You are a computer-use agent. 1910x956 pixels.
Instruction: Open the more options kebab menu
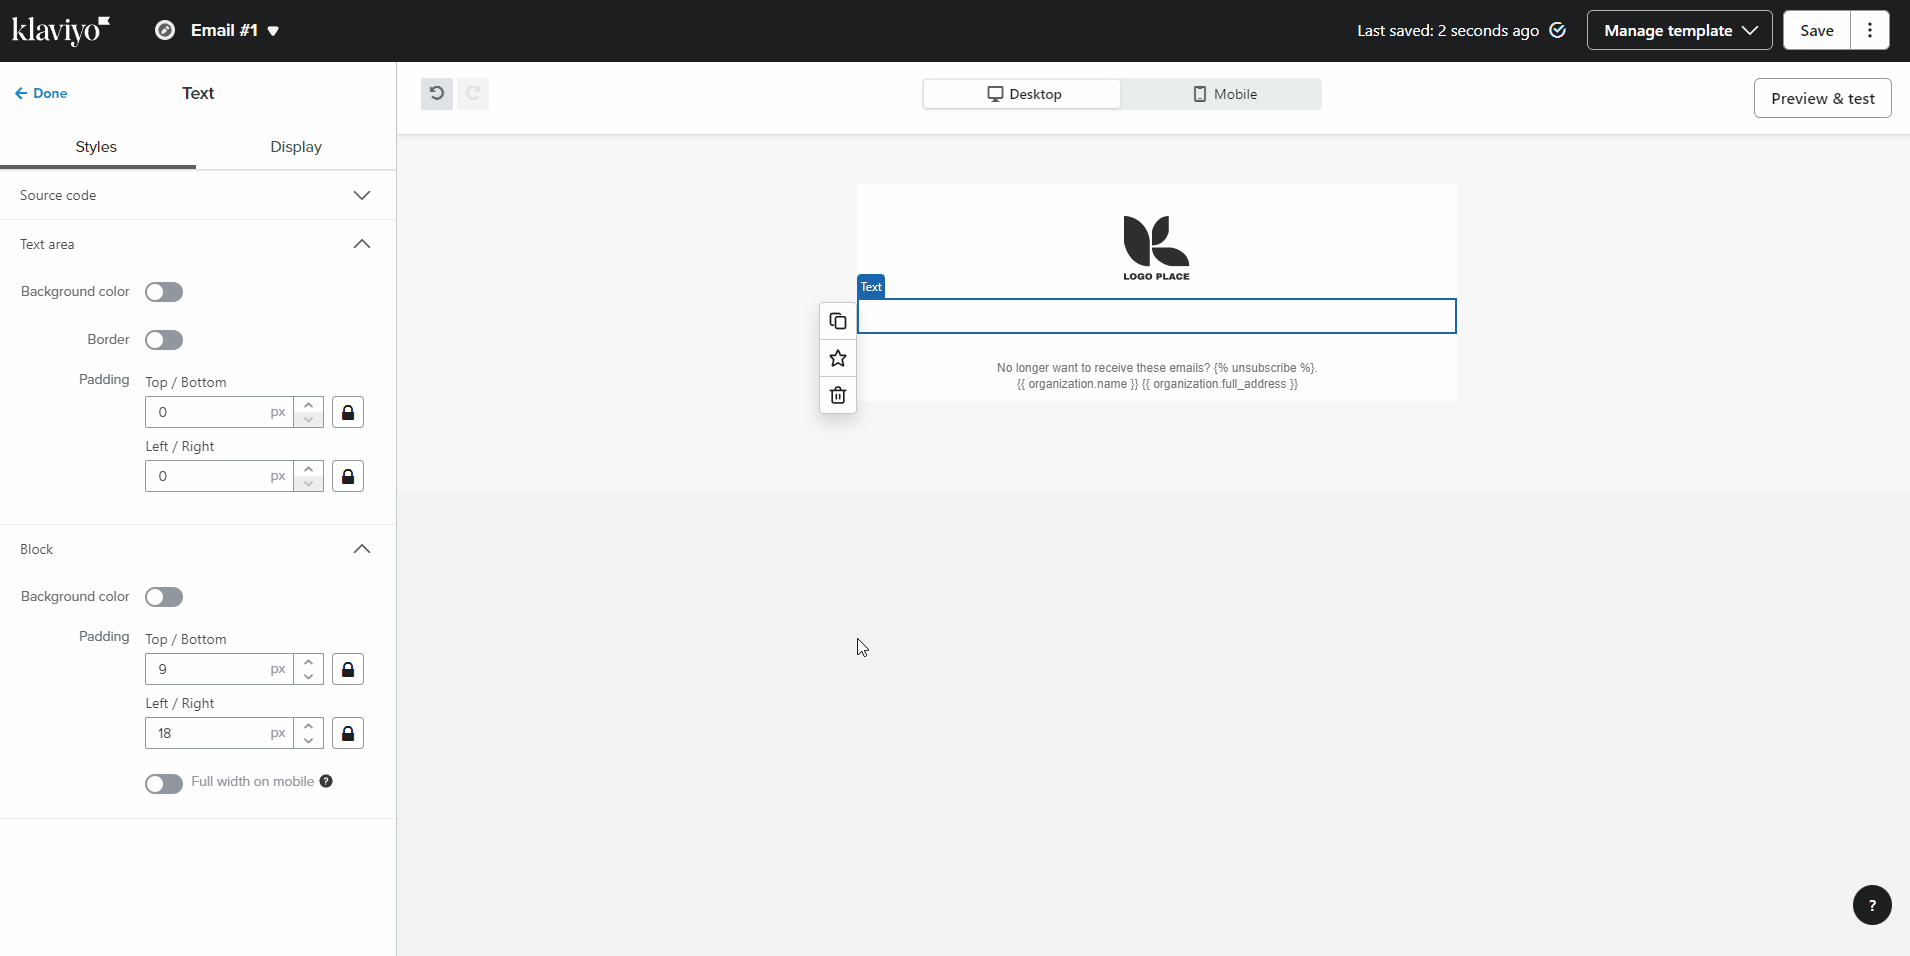1869,30
